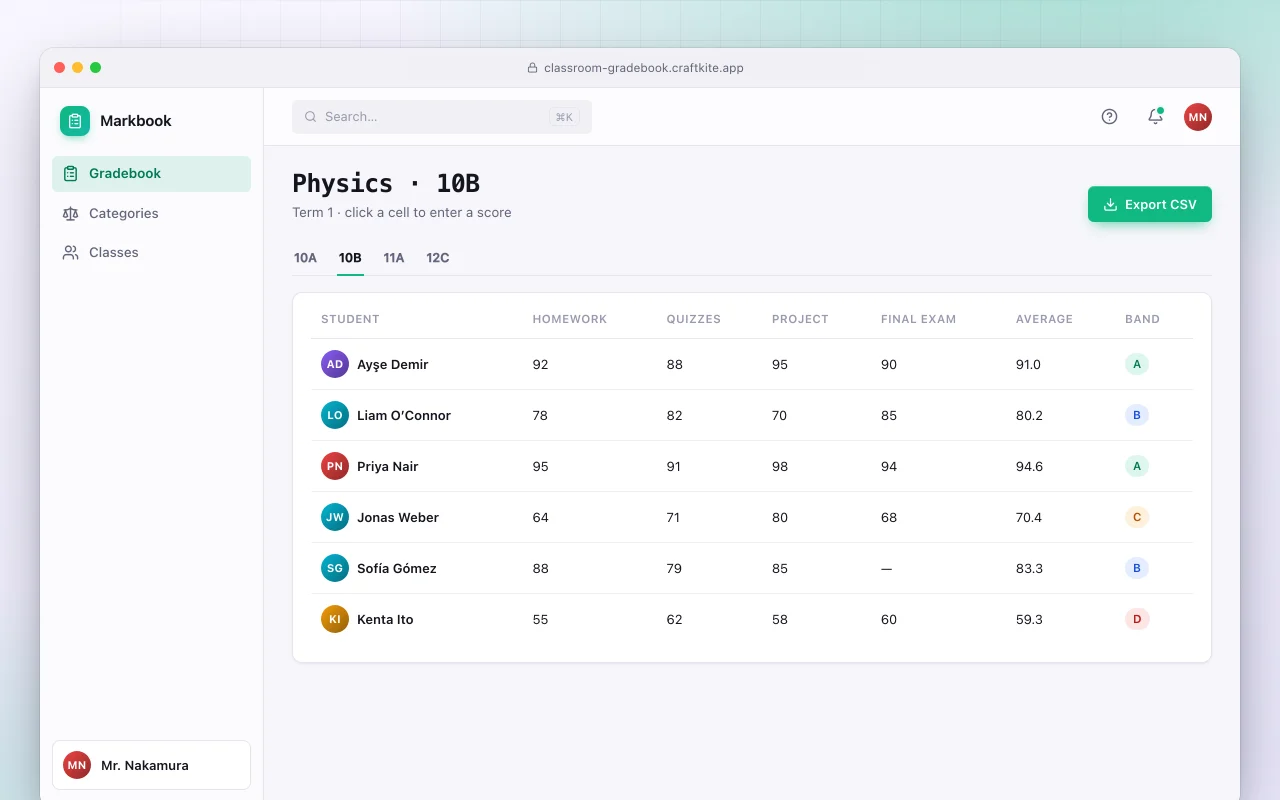Screen dimensions: 1280x800
Task: Click the Average column header
Action: 1044,319
